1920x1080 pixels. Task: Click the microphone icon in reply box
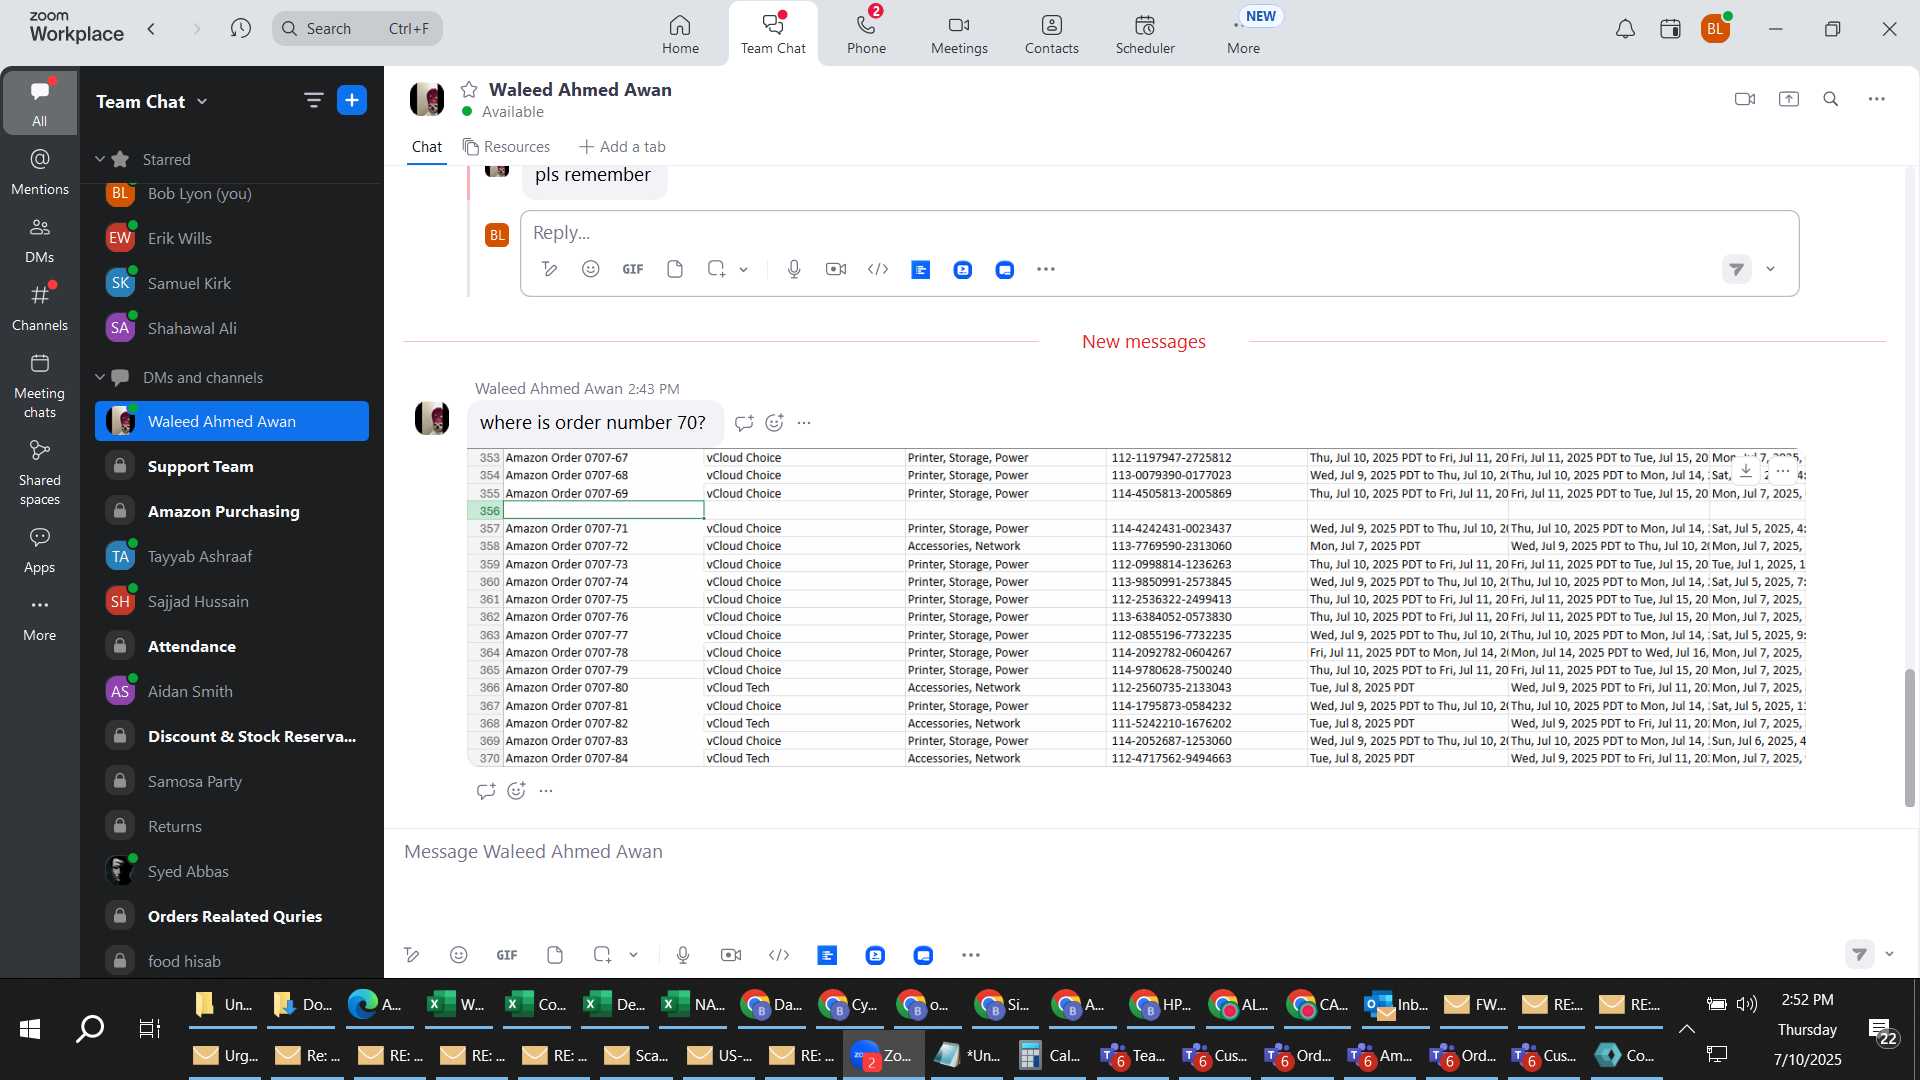(x=794, y=269)
